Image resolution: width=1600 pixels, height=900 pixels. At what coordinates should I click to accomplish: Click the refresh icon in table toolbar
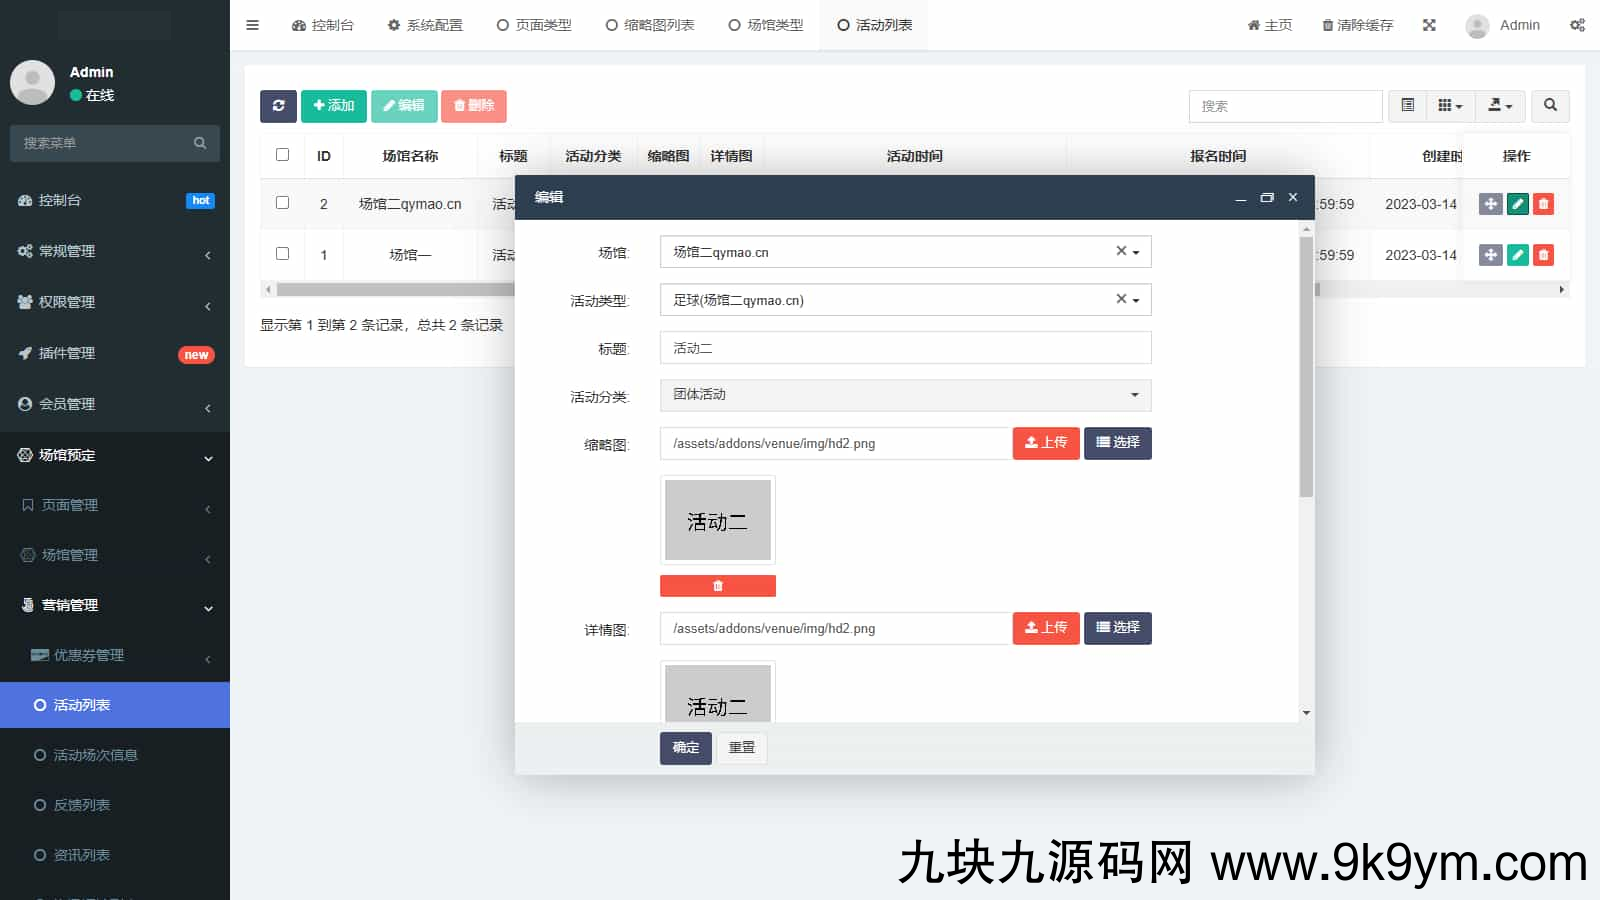tap(278, 106)
